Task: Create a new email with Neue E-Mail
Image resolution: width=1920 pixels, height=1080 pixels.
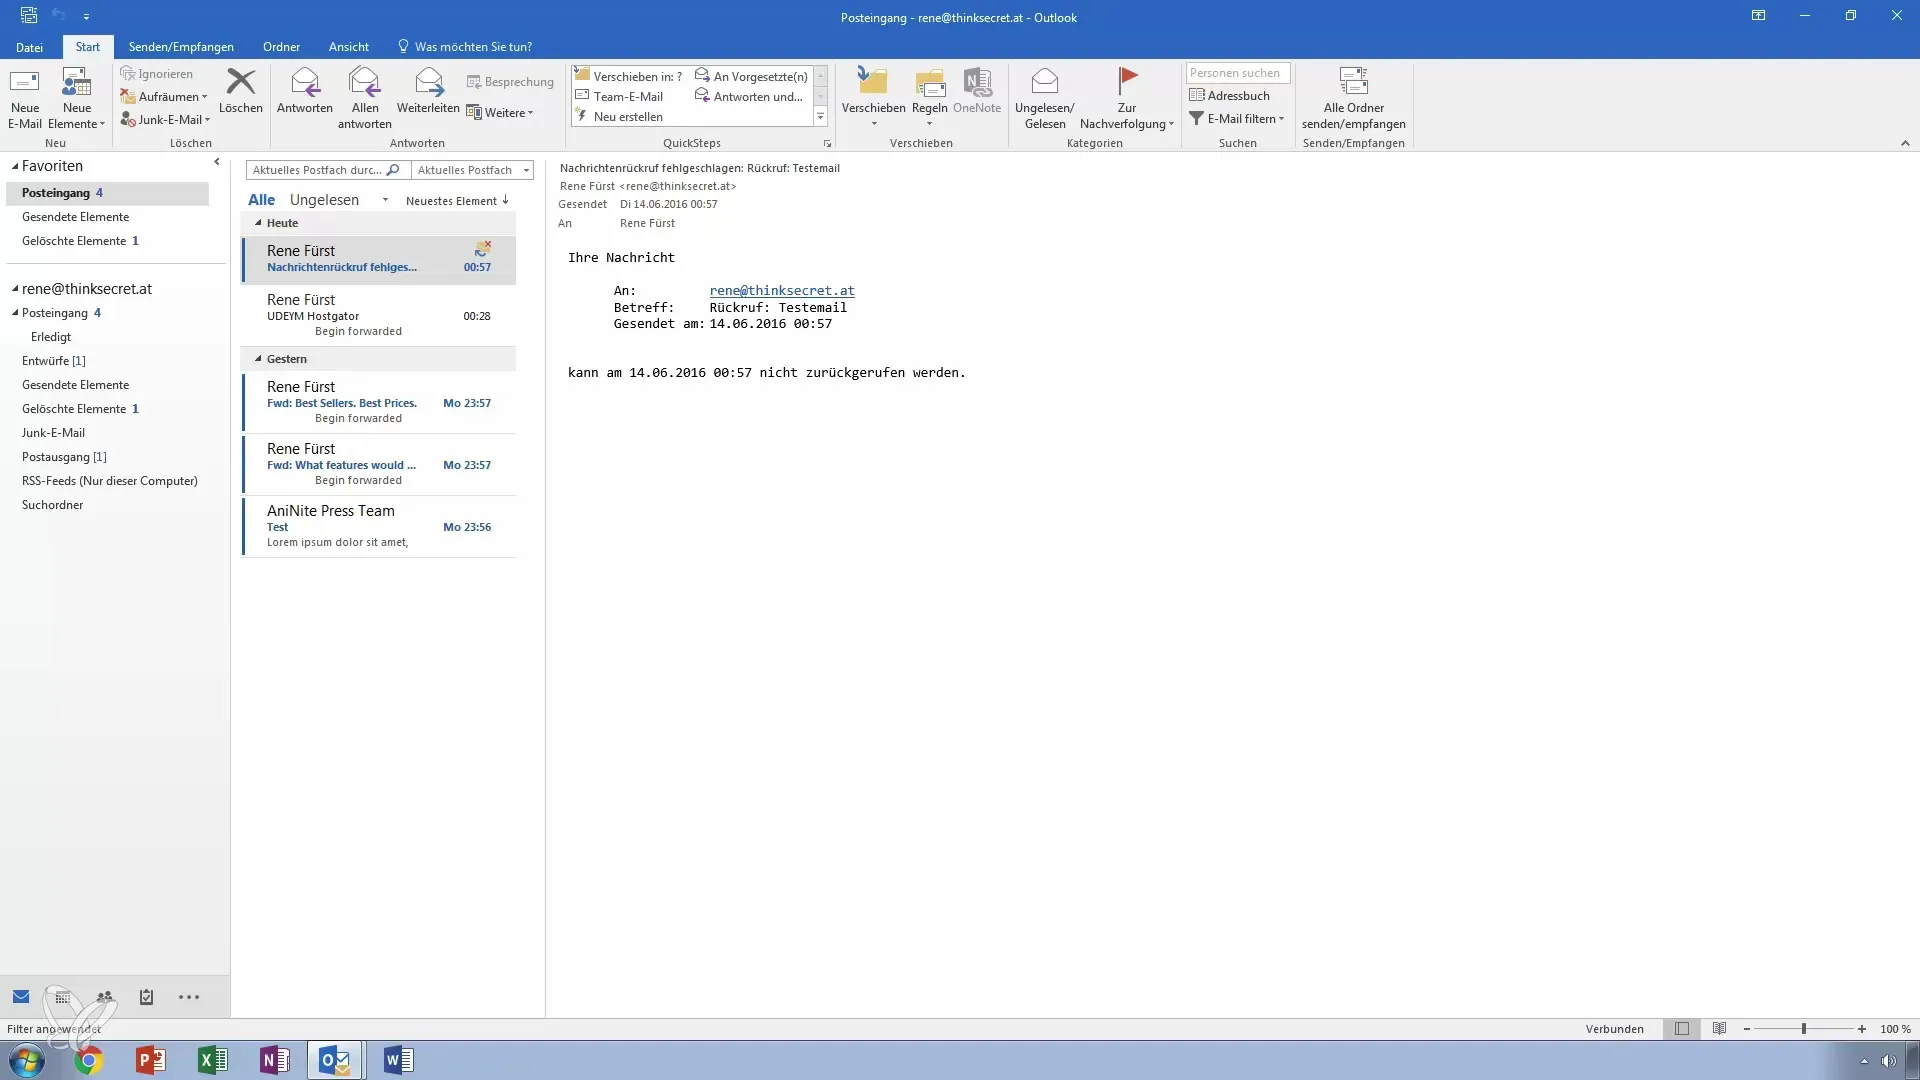Action: tap(25, 98)
